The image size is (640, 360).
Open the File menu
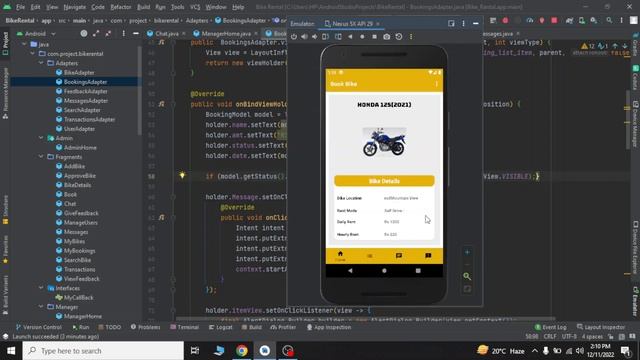(20, 7)
